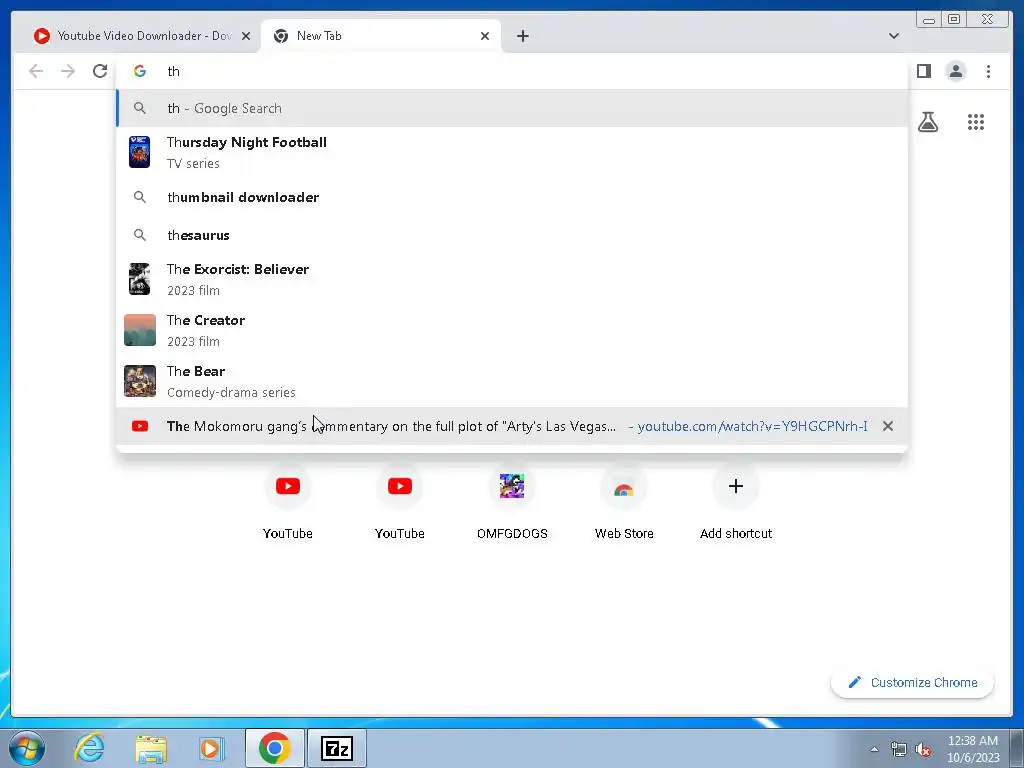Screen dimensions: 1024x768
Task: Go back using the back arrow
Action: pos(36,71)
